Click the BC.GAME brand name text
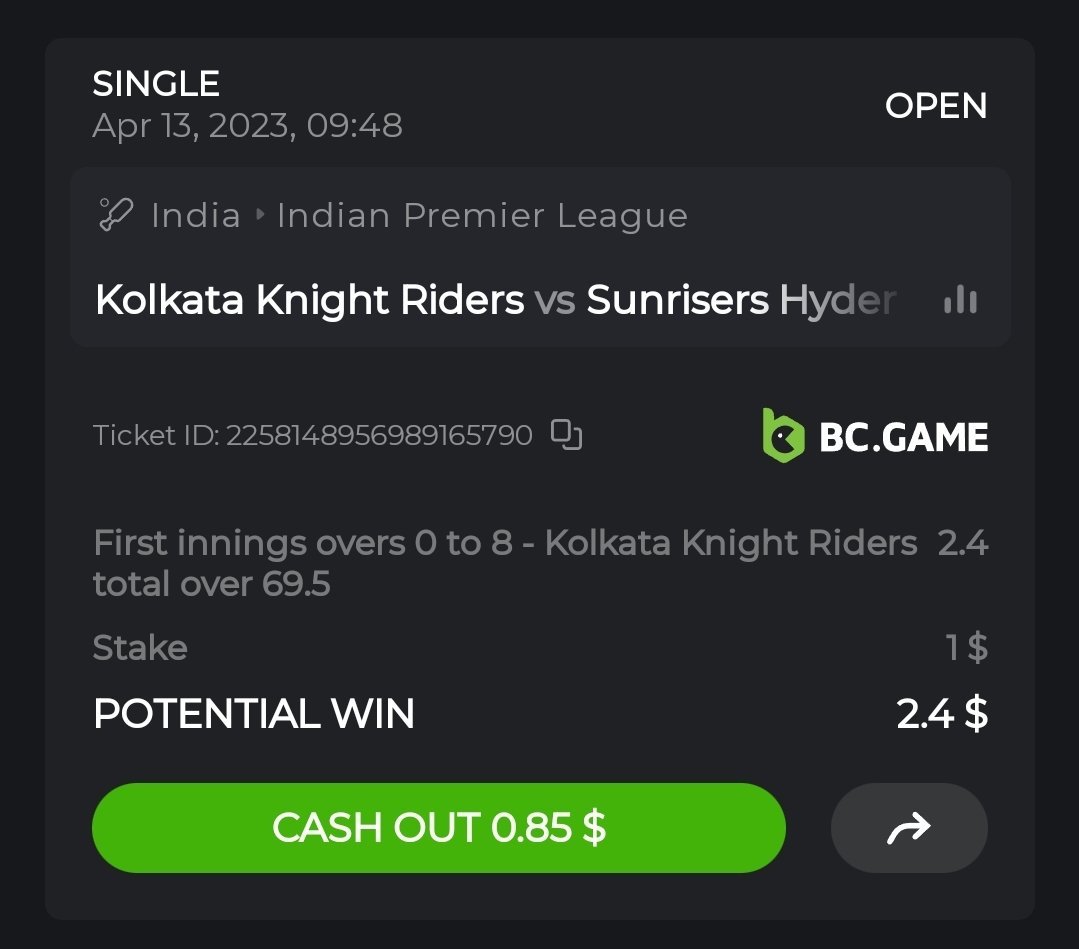 [903, 436]
